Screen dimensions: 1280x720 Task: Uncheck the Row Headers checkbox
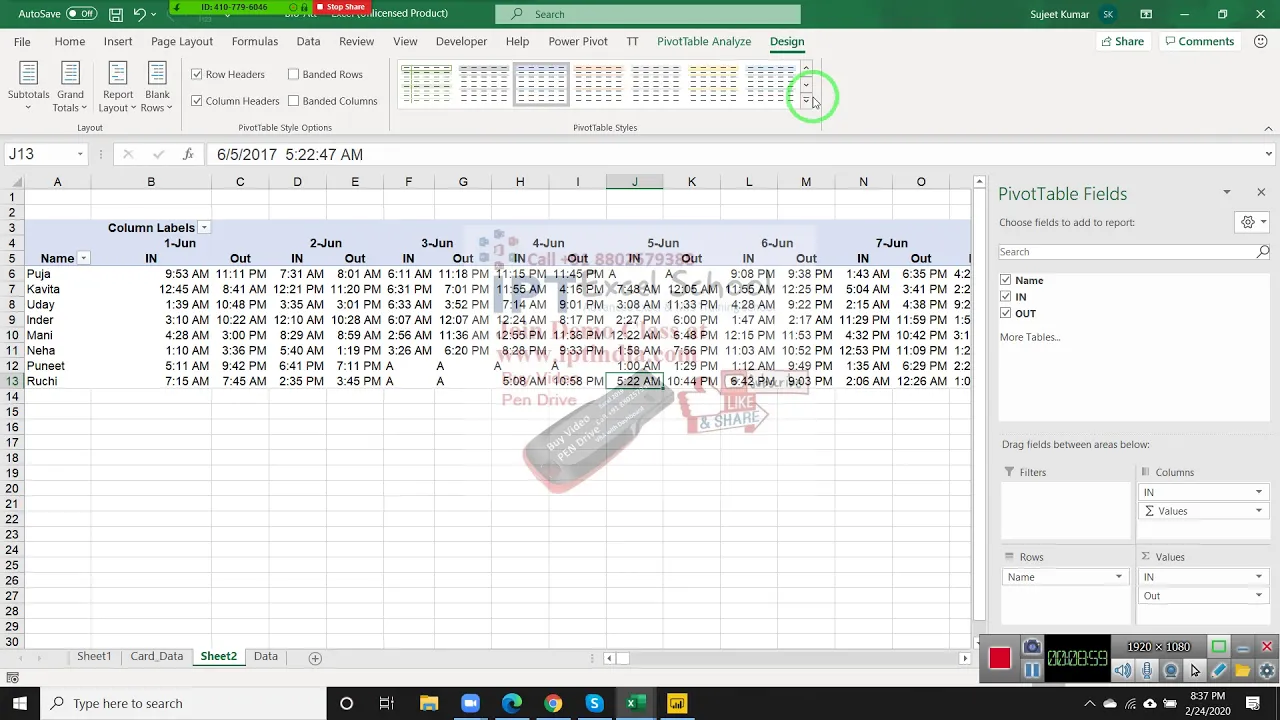click(197, 74)
